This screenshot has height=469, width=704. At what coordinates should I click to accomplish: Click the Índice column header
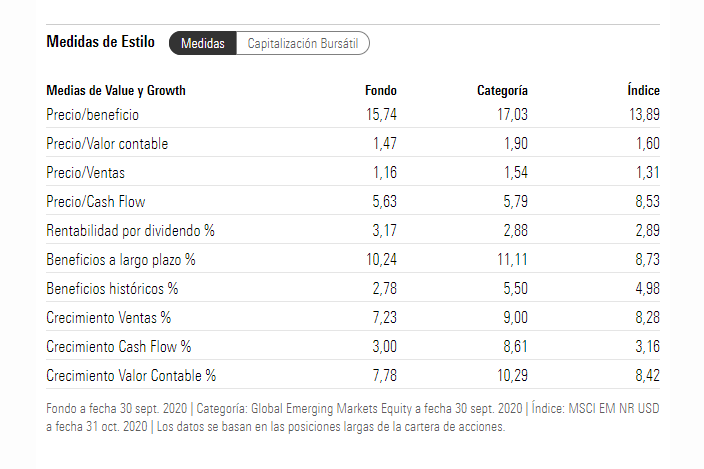click(x=642, y=90)
